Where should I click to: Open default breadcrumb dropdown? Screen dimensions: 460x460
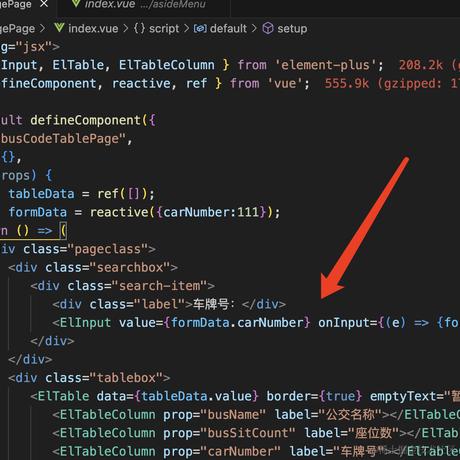coord(228,29)
